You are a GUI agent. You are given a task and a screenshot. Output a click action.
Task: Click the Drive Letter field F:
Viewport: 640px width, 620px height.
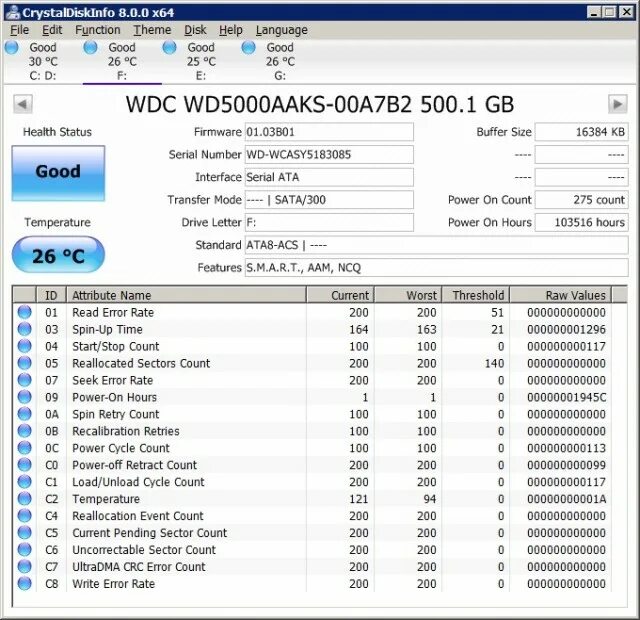(329, 222)
